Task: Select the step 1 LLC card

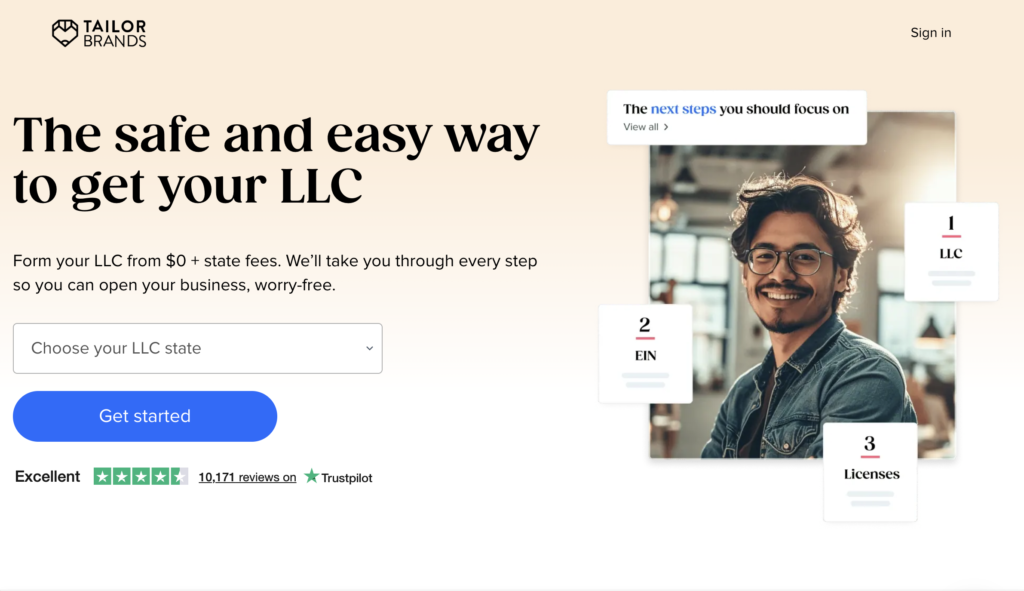Action: pyautogui.click(x=951, y=252)
